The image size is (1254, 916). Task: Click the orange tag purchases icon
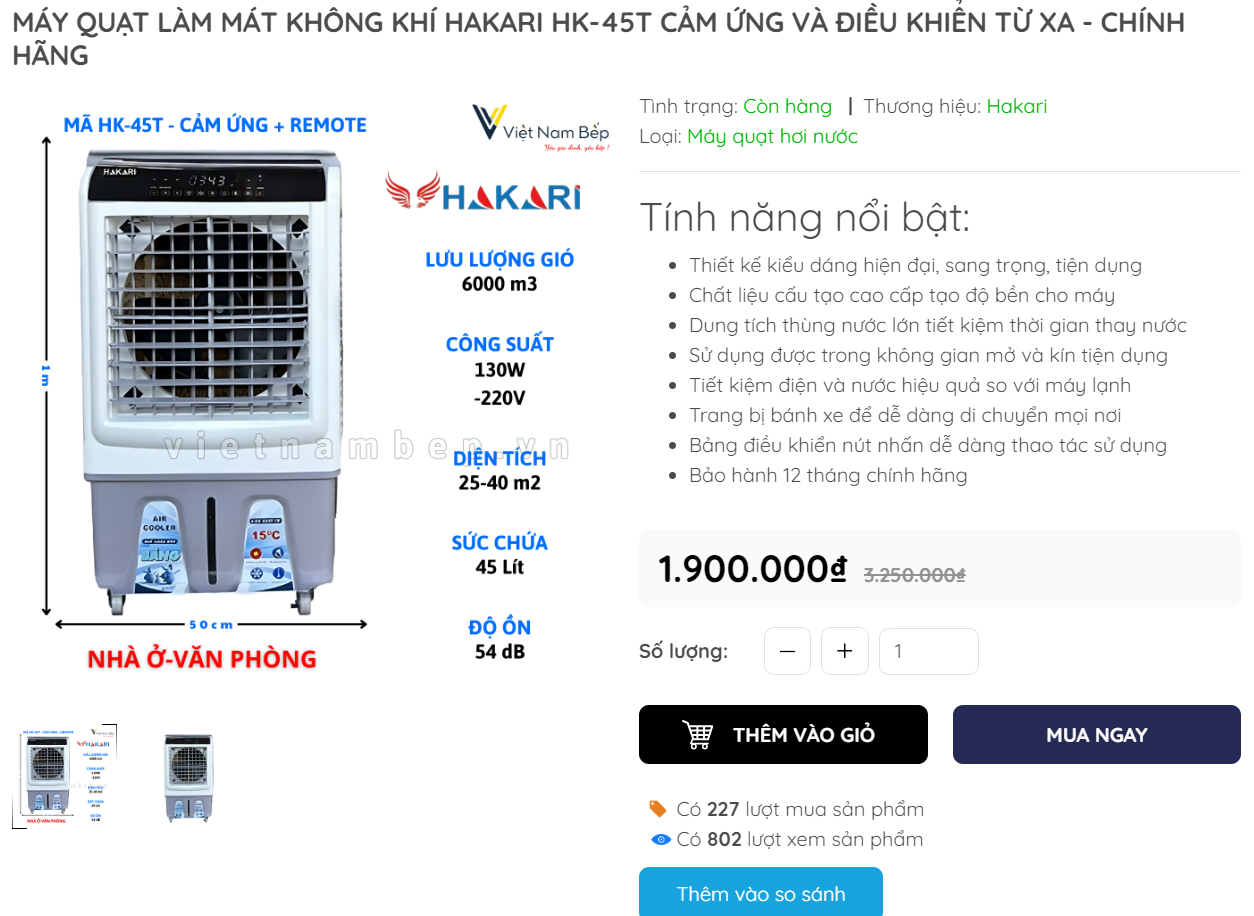tap(658, 808)
